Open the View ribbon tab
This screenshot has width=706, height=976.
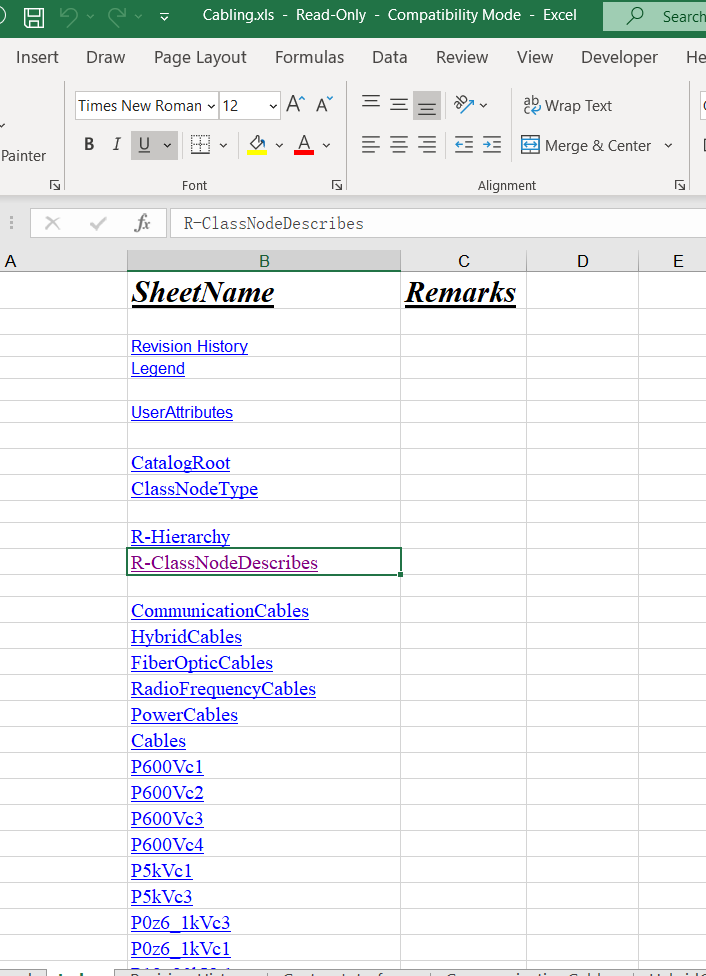(x=535, y=57)
